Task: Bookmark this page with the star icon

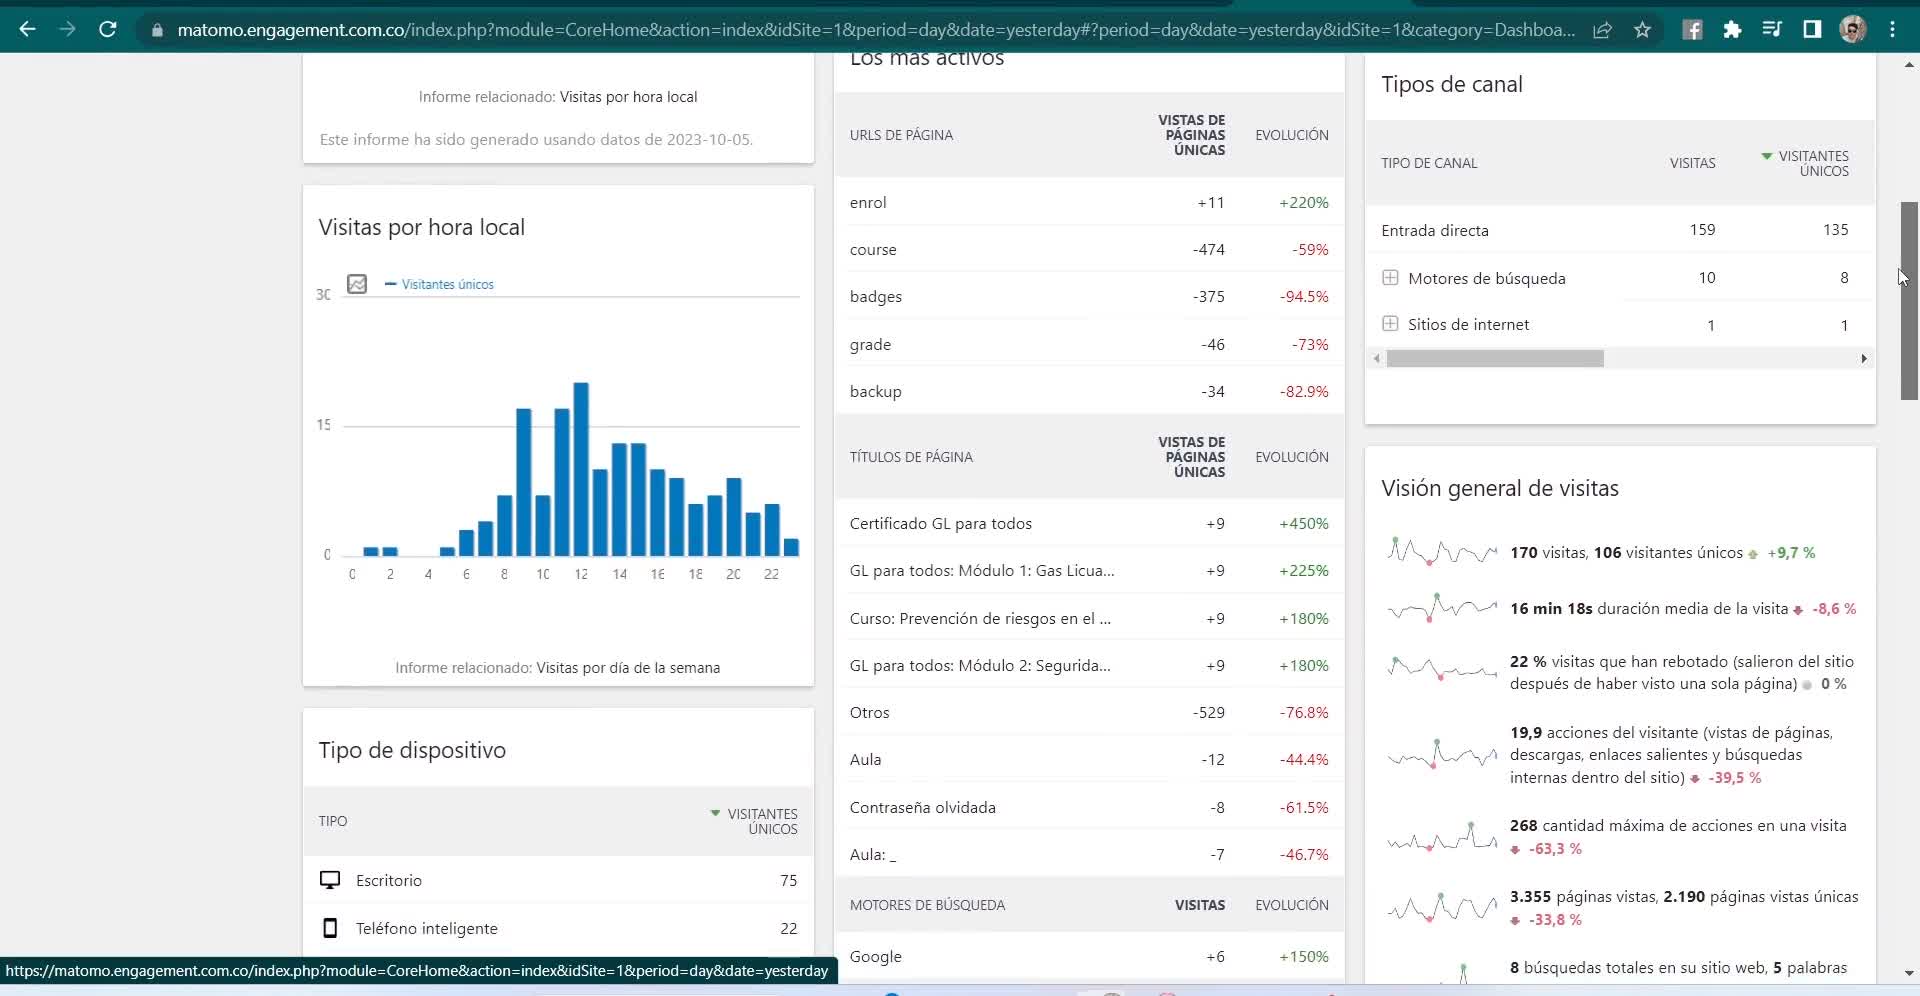Action: 1642,30
